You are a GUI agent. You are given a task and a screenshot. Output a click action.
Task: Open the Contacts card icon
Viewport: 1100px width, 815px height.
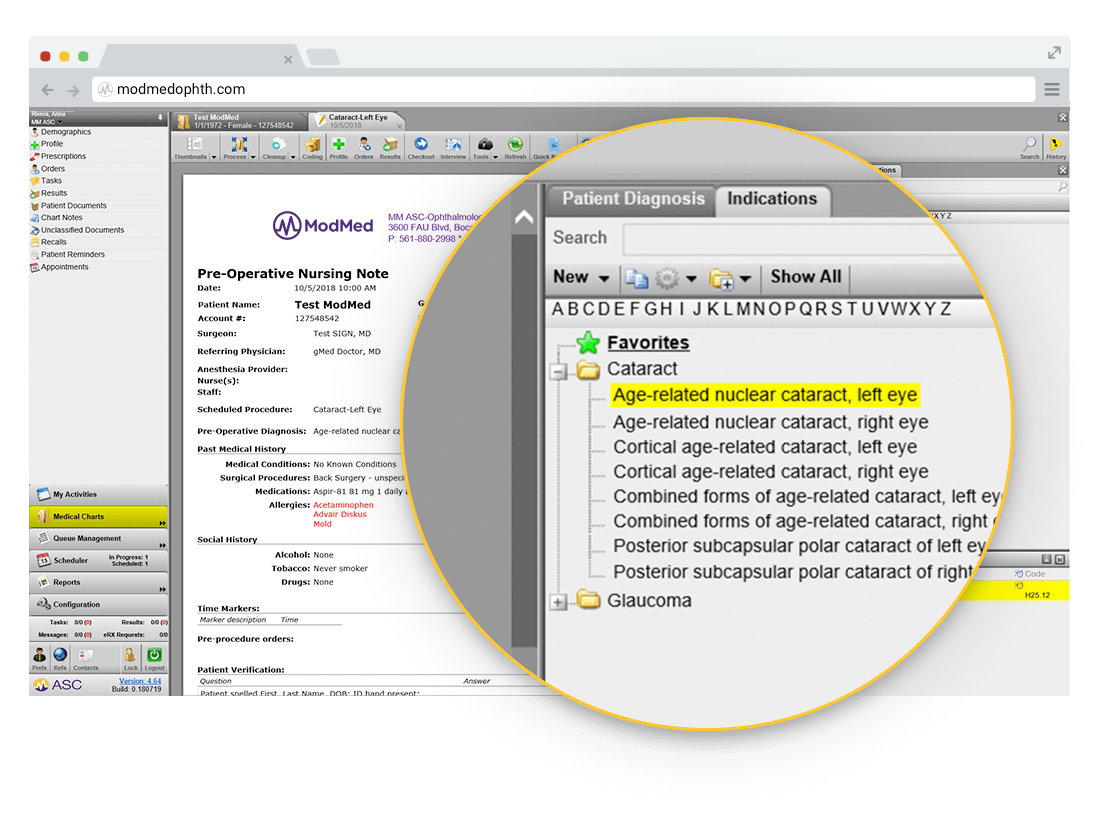pyautogui.click(x=86, y=655)
